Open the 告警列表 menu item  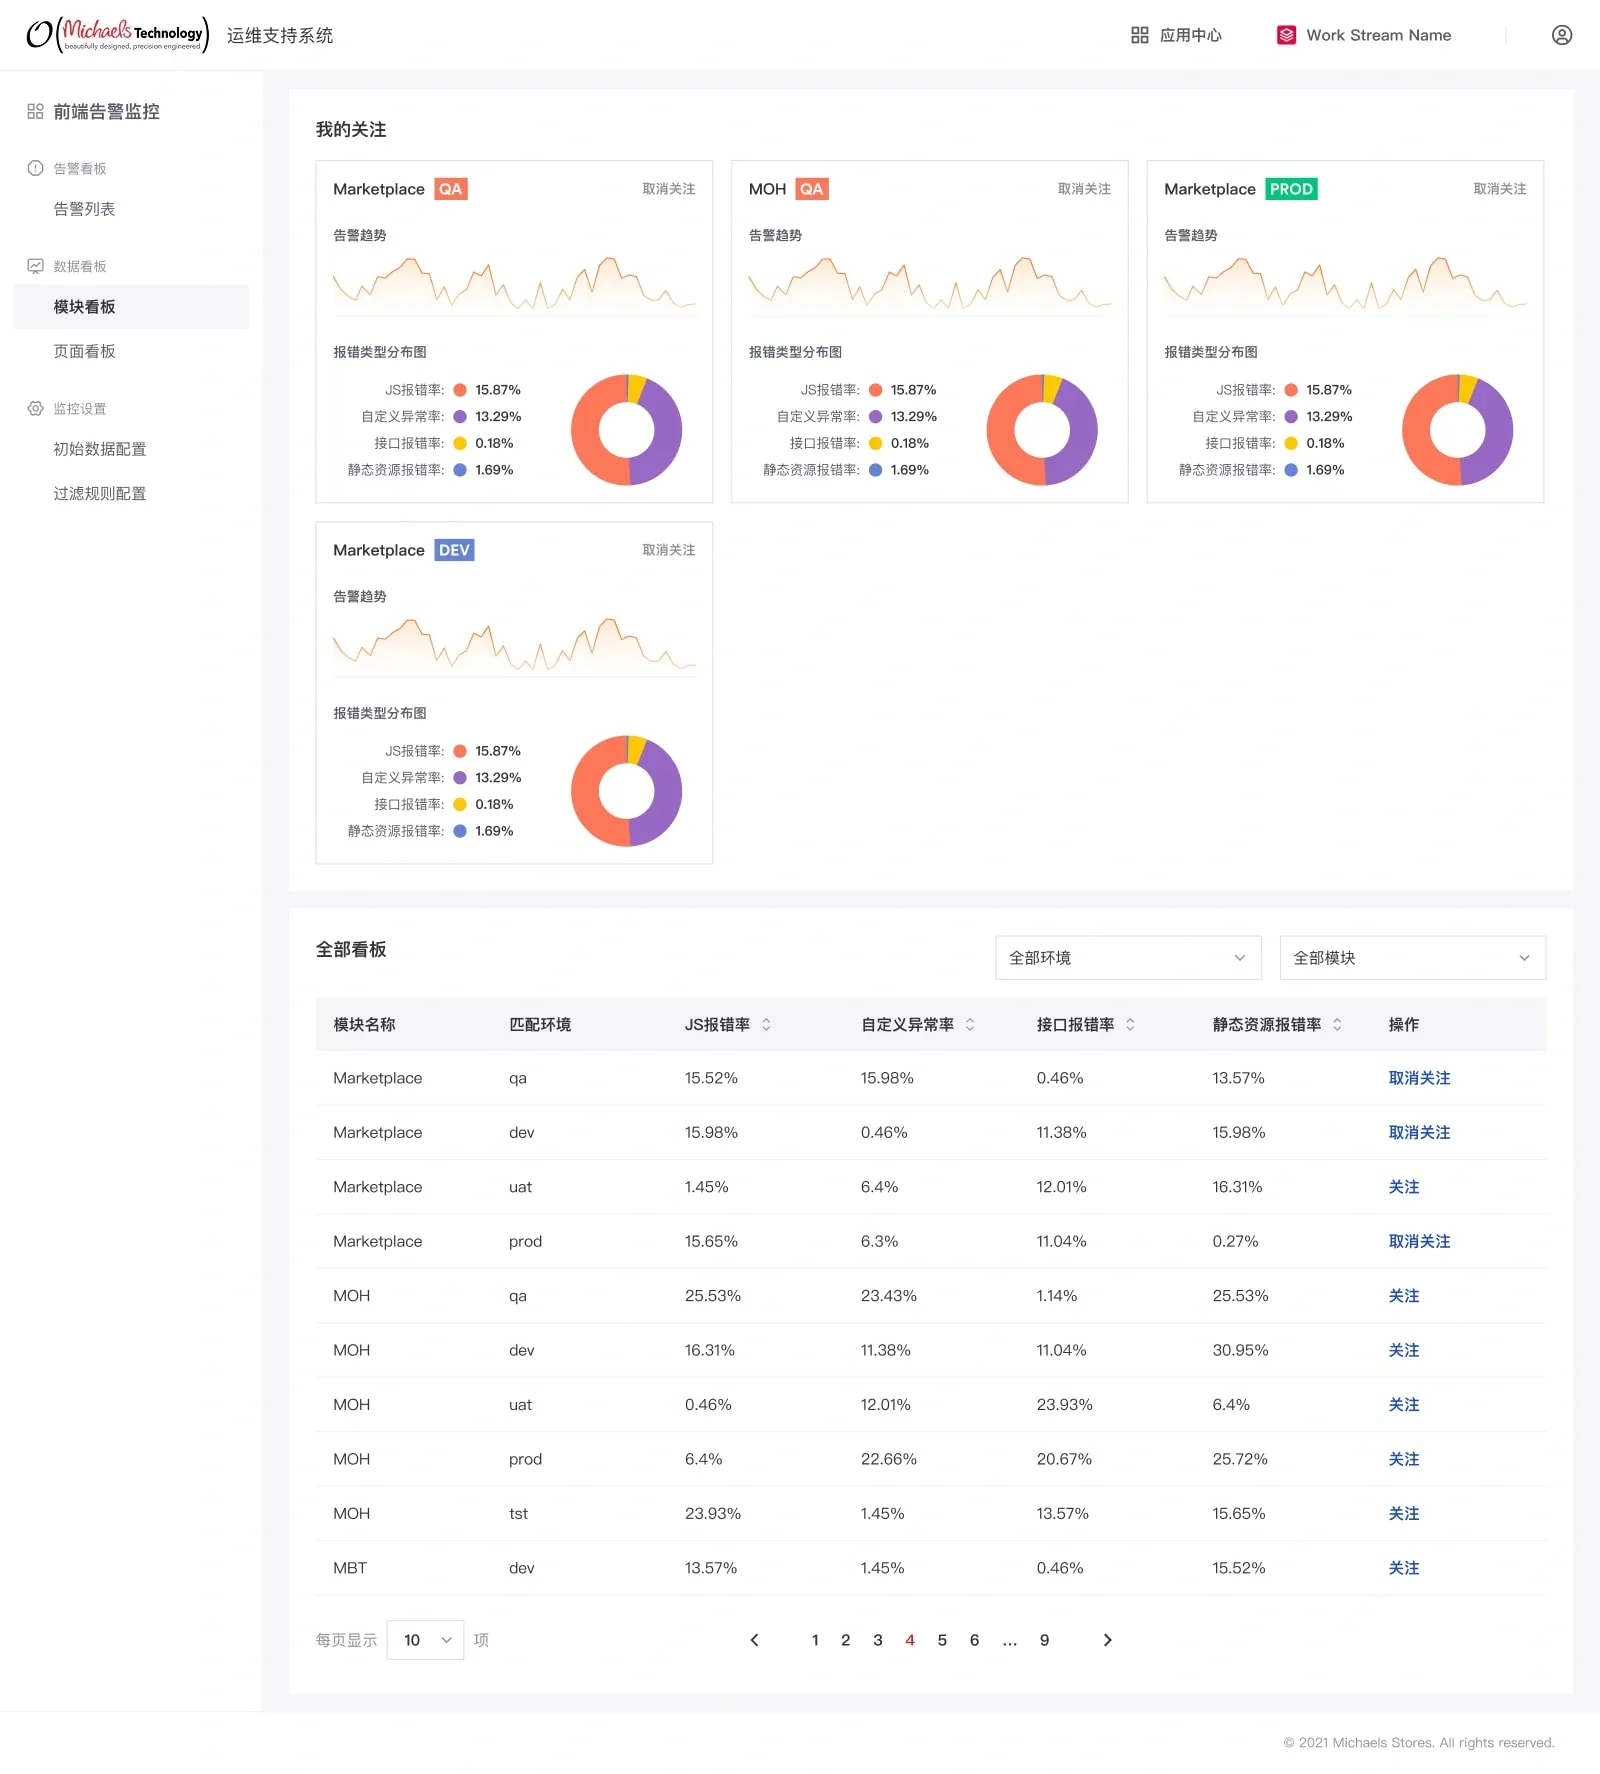tap(84, 209)
